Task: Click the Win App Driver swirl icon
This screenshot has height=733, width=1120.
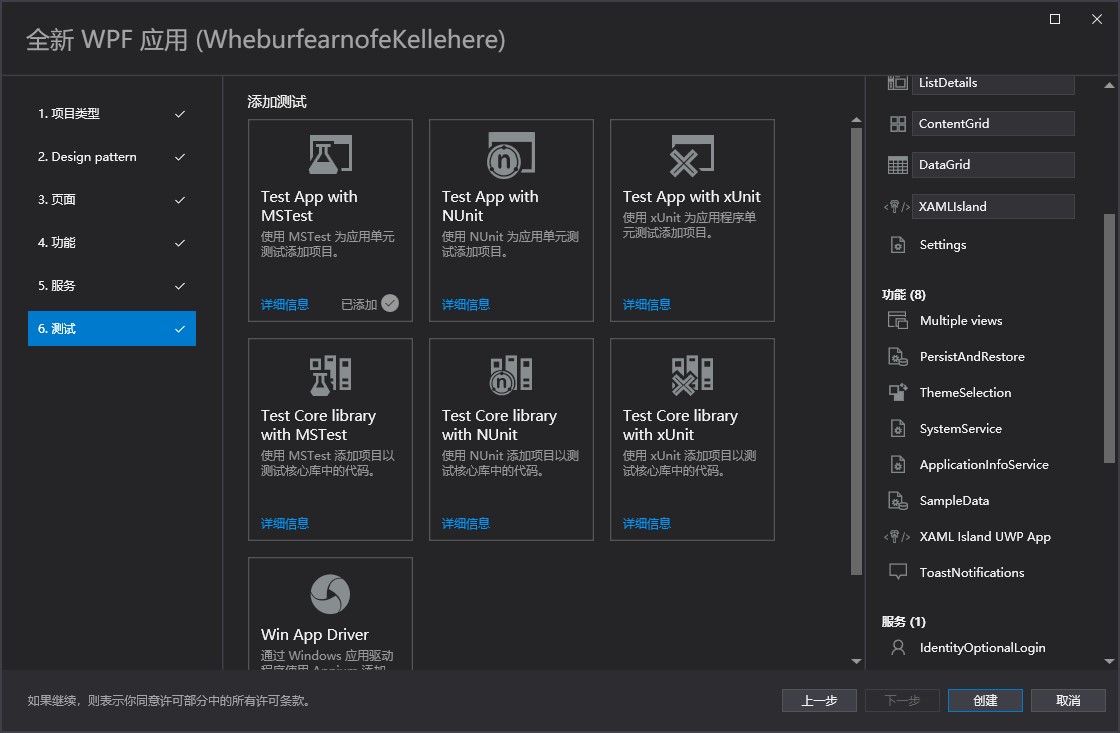Action: pos(330,594)
